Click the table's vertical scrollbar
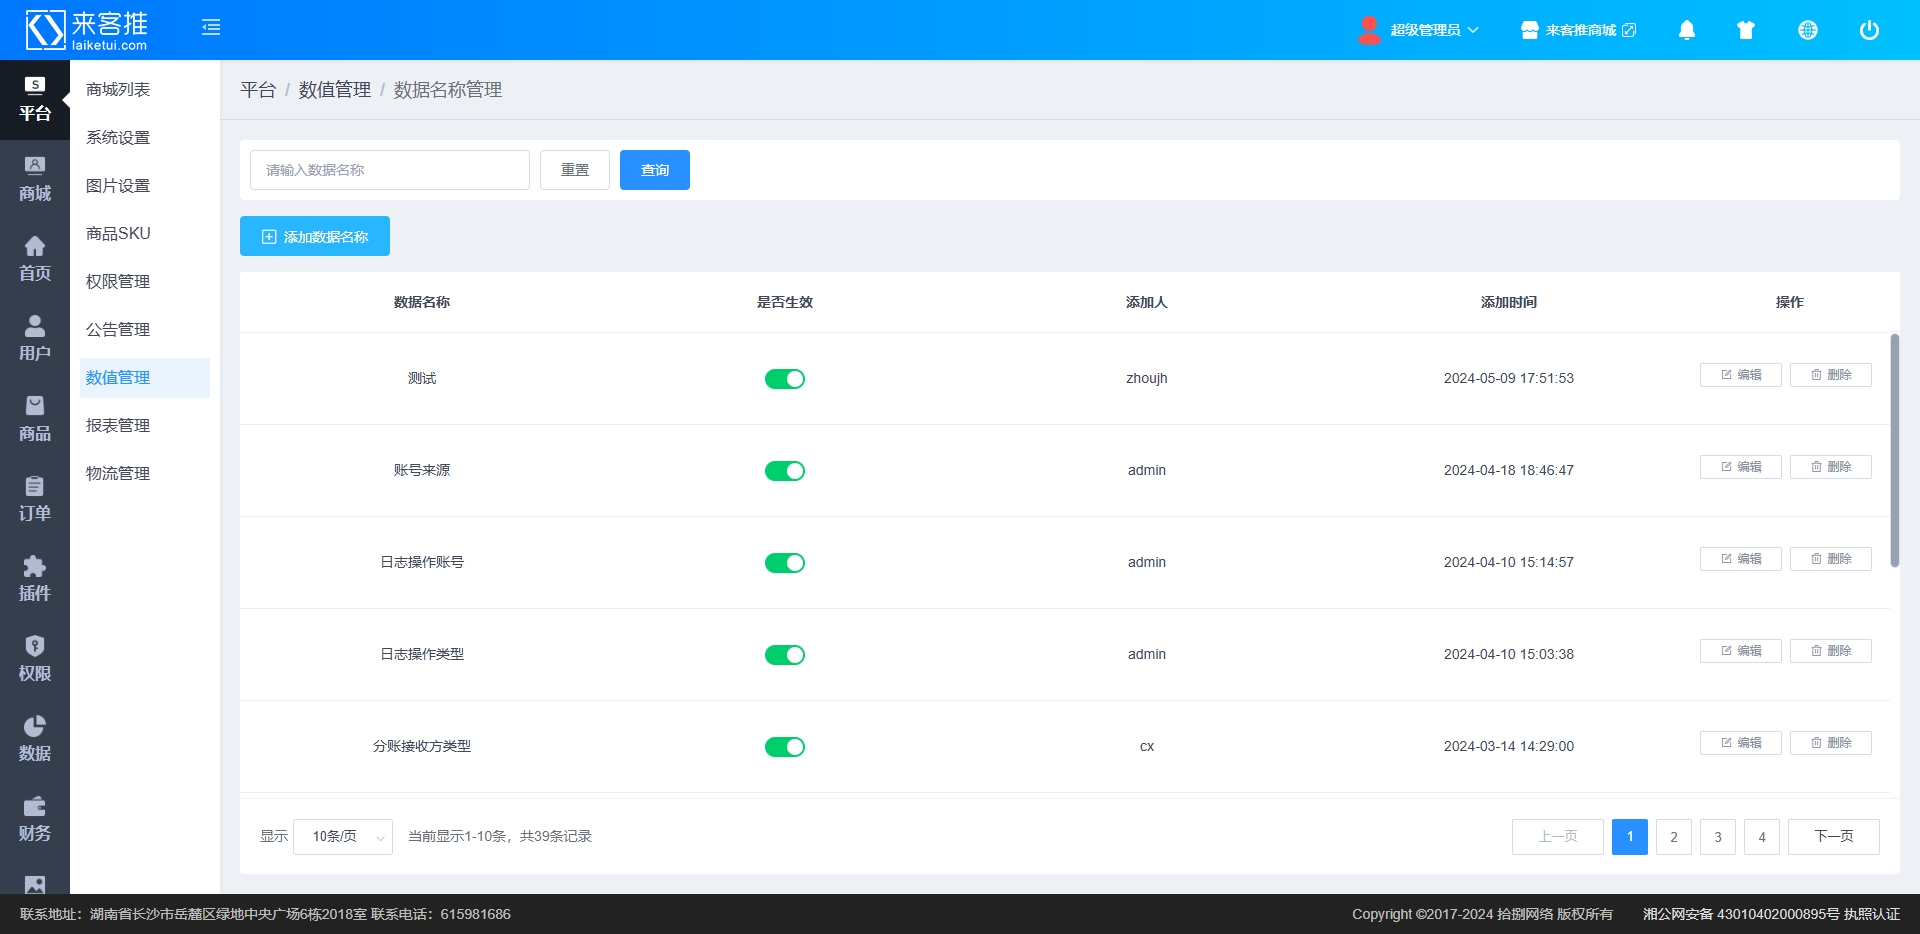This screenshot has height=934, width=1920. [x=1894, y=450]
